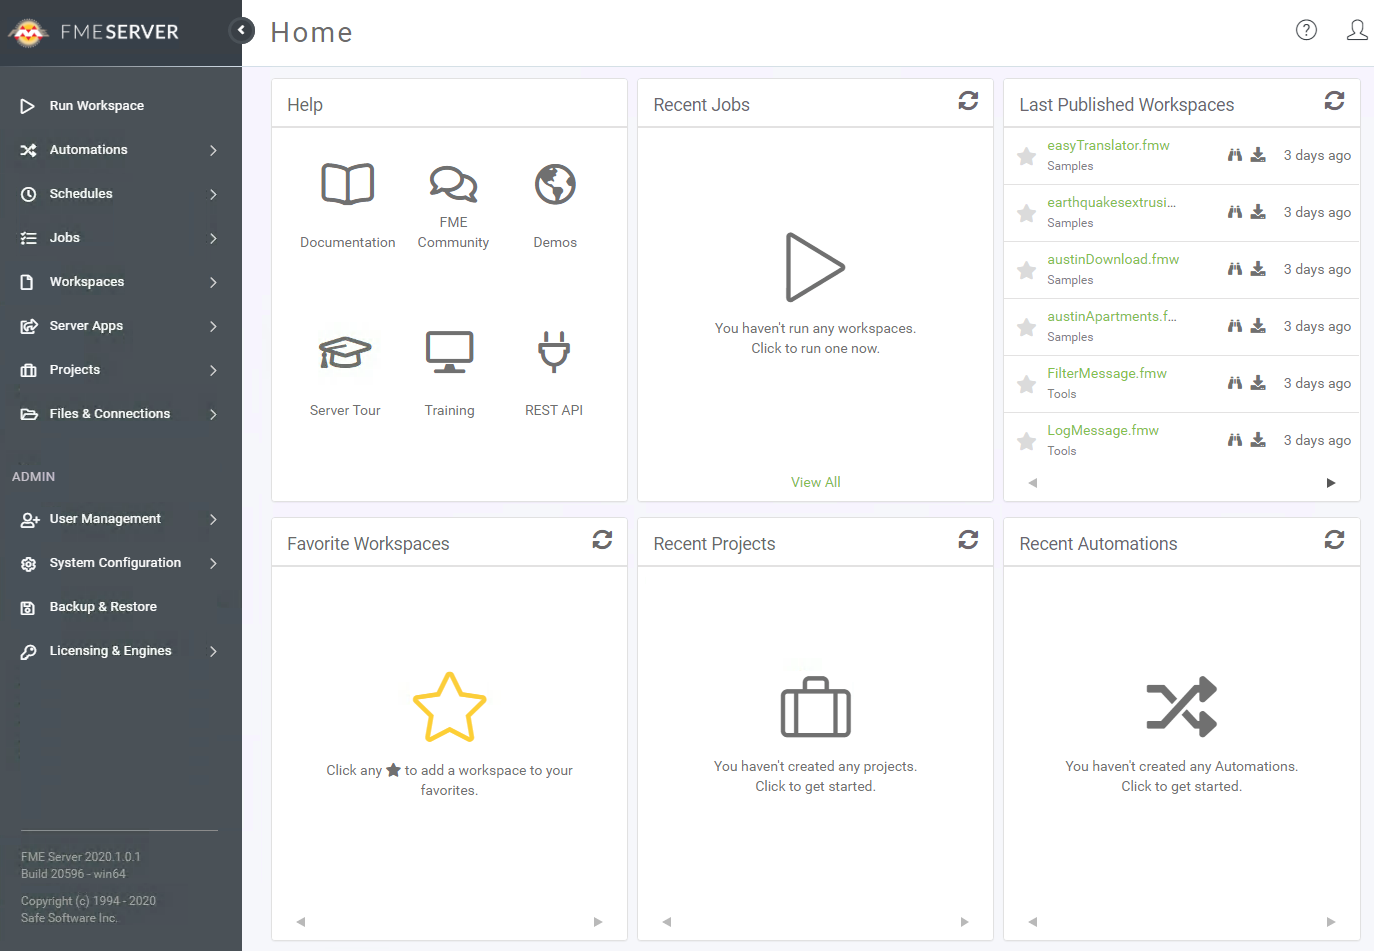Expand the System Configuration chevron
1374x951 pixels.
point(213,563)
